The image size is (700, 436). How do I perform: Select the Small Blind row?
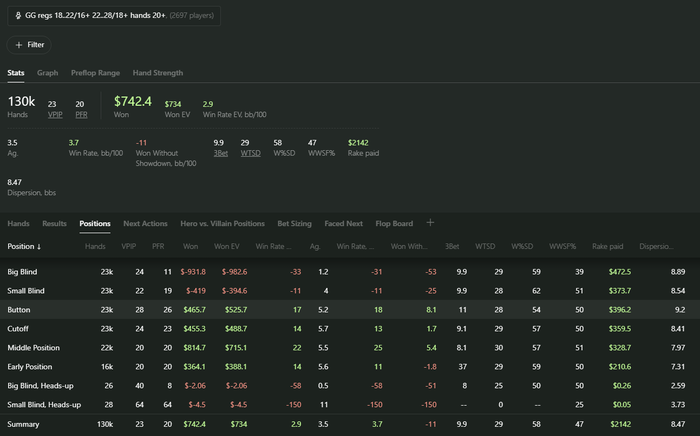350,291
